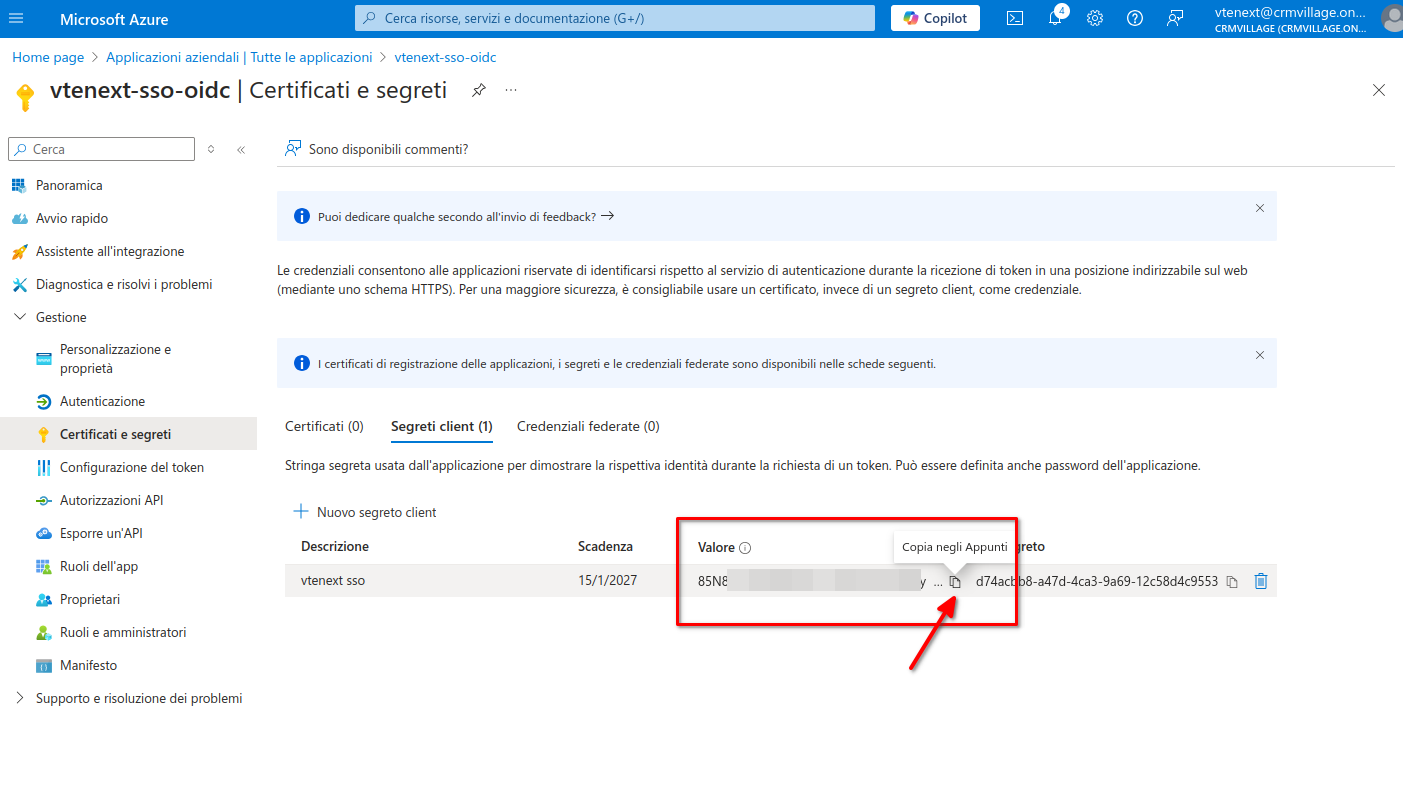Switch to the Certificati (0) tab
This screenshot has height=799, width=1403.
coord(324,426)
